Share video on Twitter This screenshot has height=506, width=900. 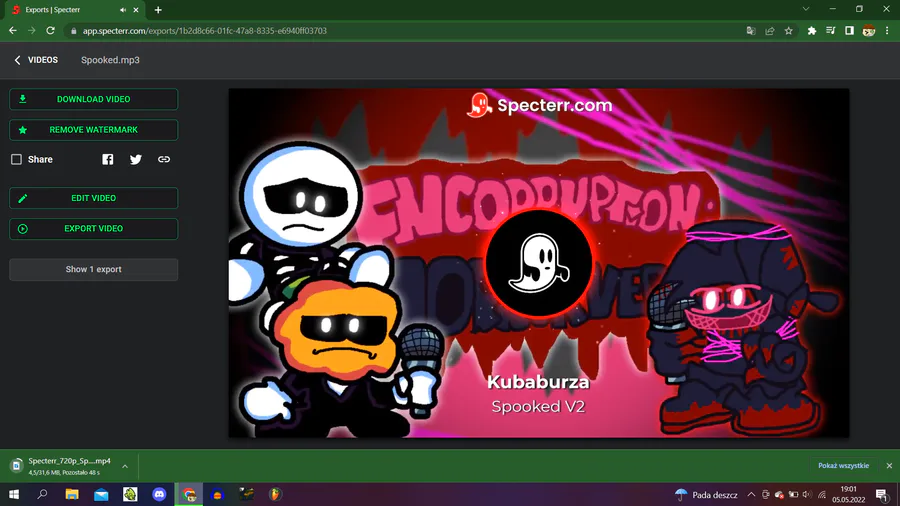tap(135, 159)
